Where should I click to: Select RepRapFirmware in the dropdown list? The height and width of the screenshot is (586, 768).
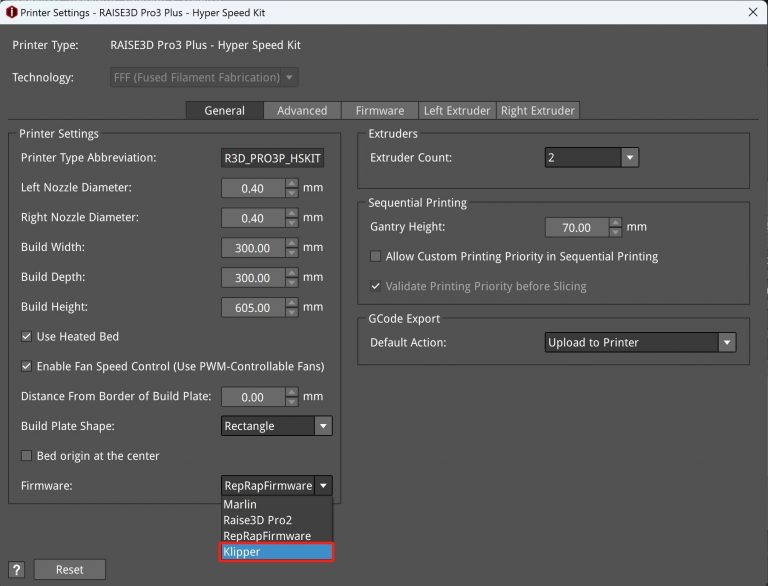[277, 536]
